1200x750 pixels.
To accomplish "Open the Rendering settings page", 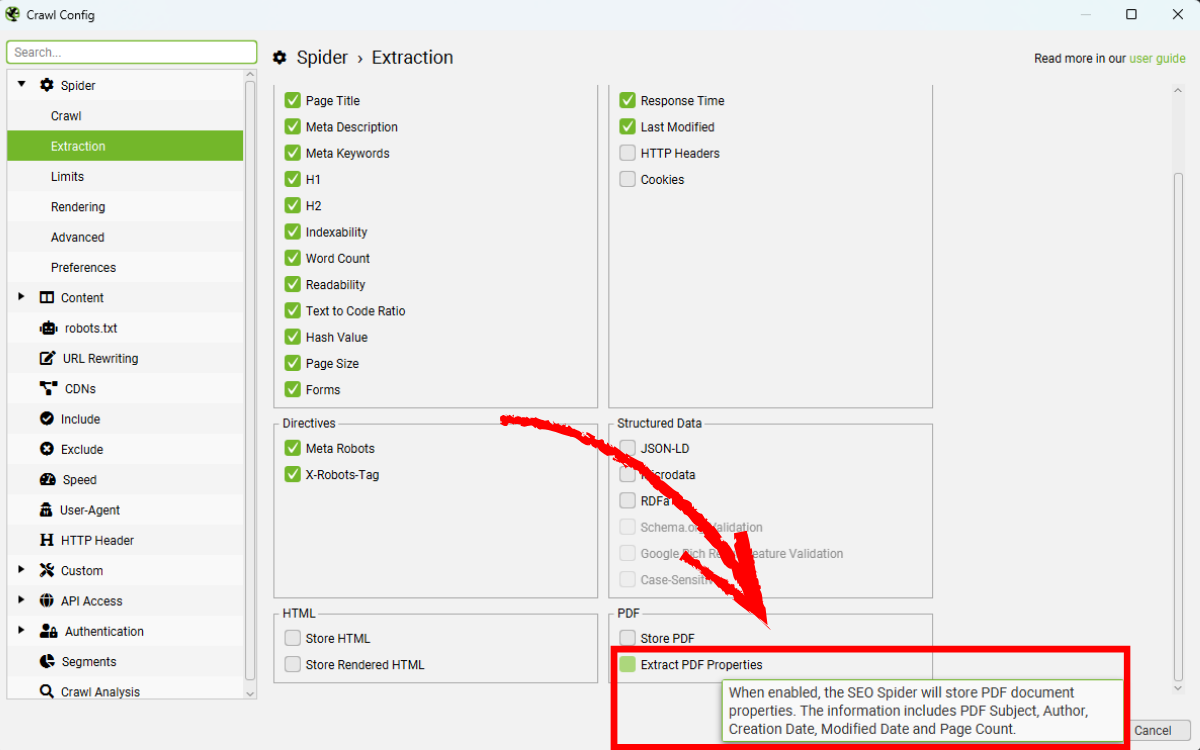I will (78, 207).
